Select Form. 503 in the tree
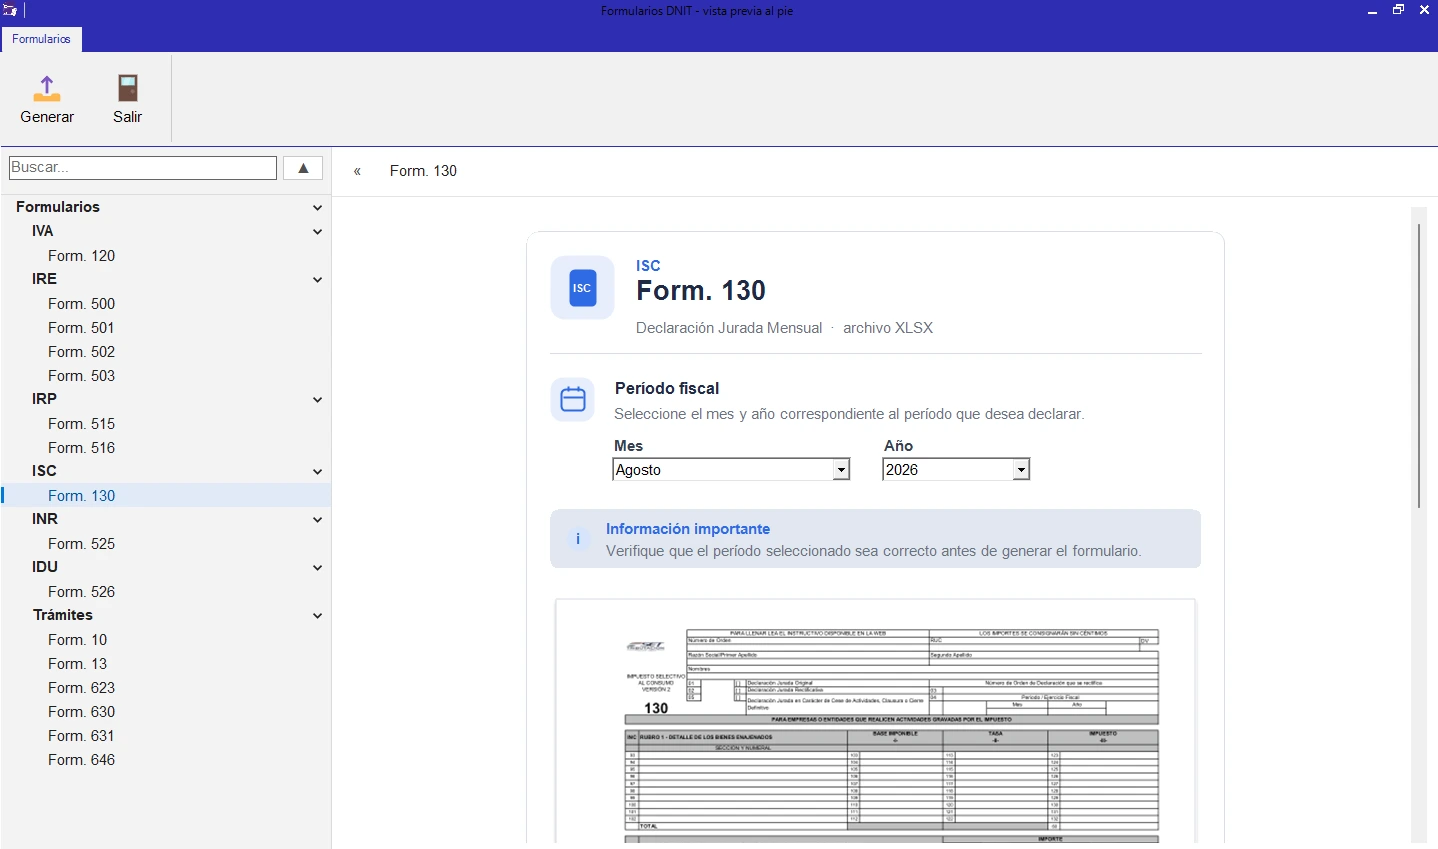1438x849 pixels. click(x=81, y=376)
